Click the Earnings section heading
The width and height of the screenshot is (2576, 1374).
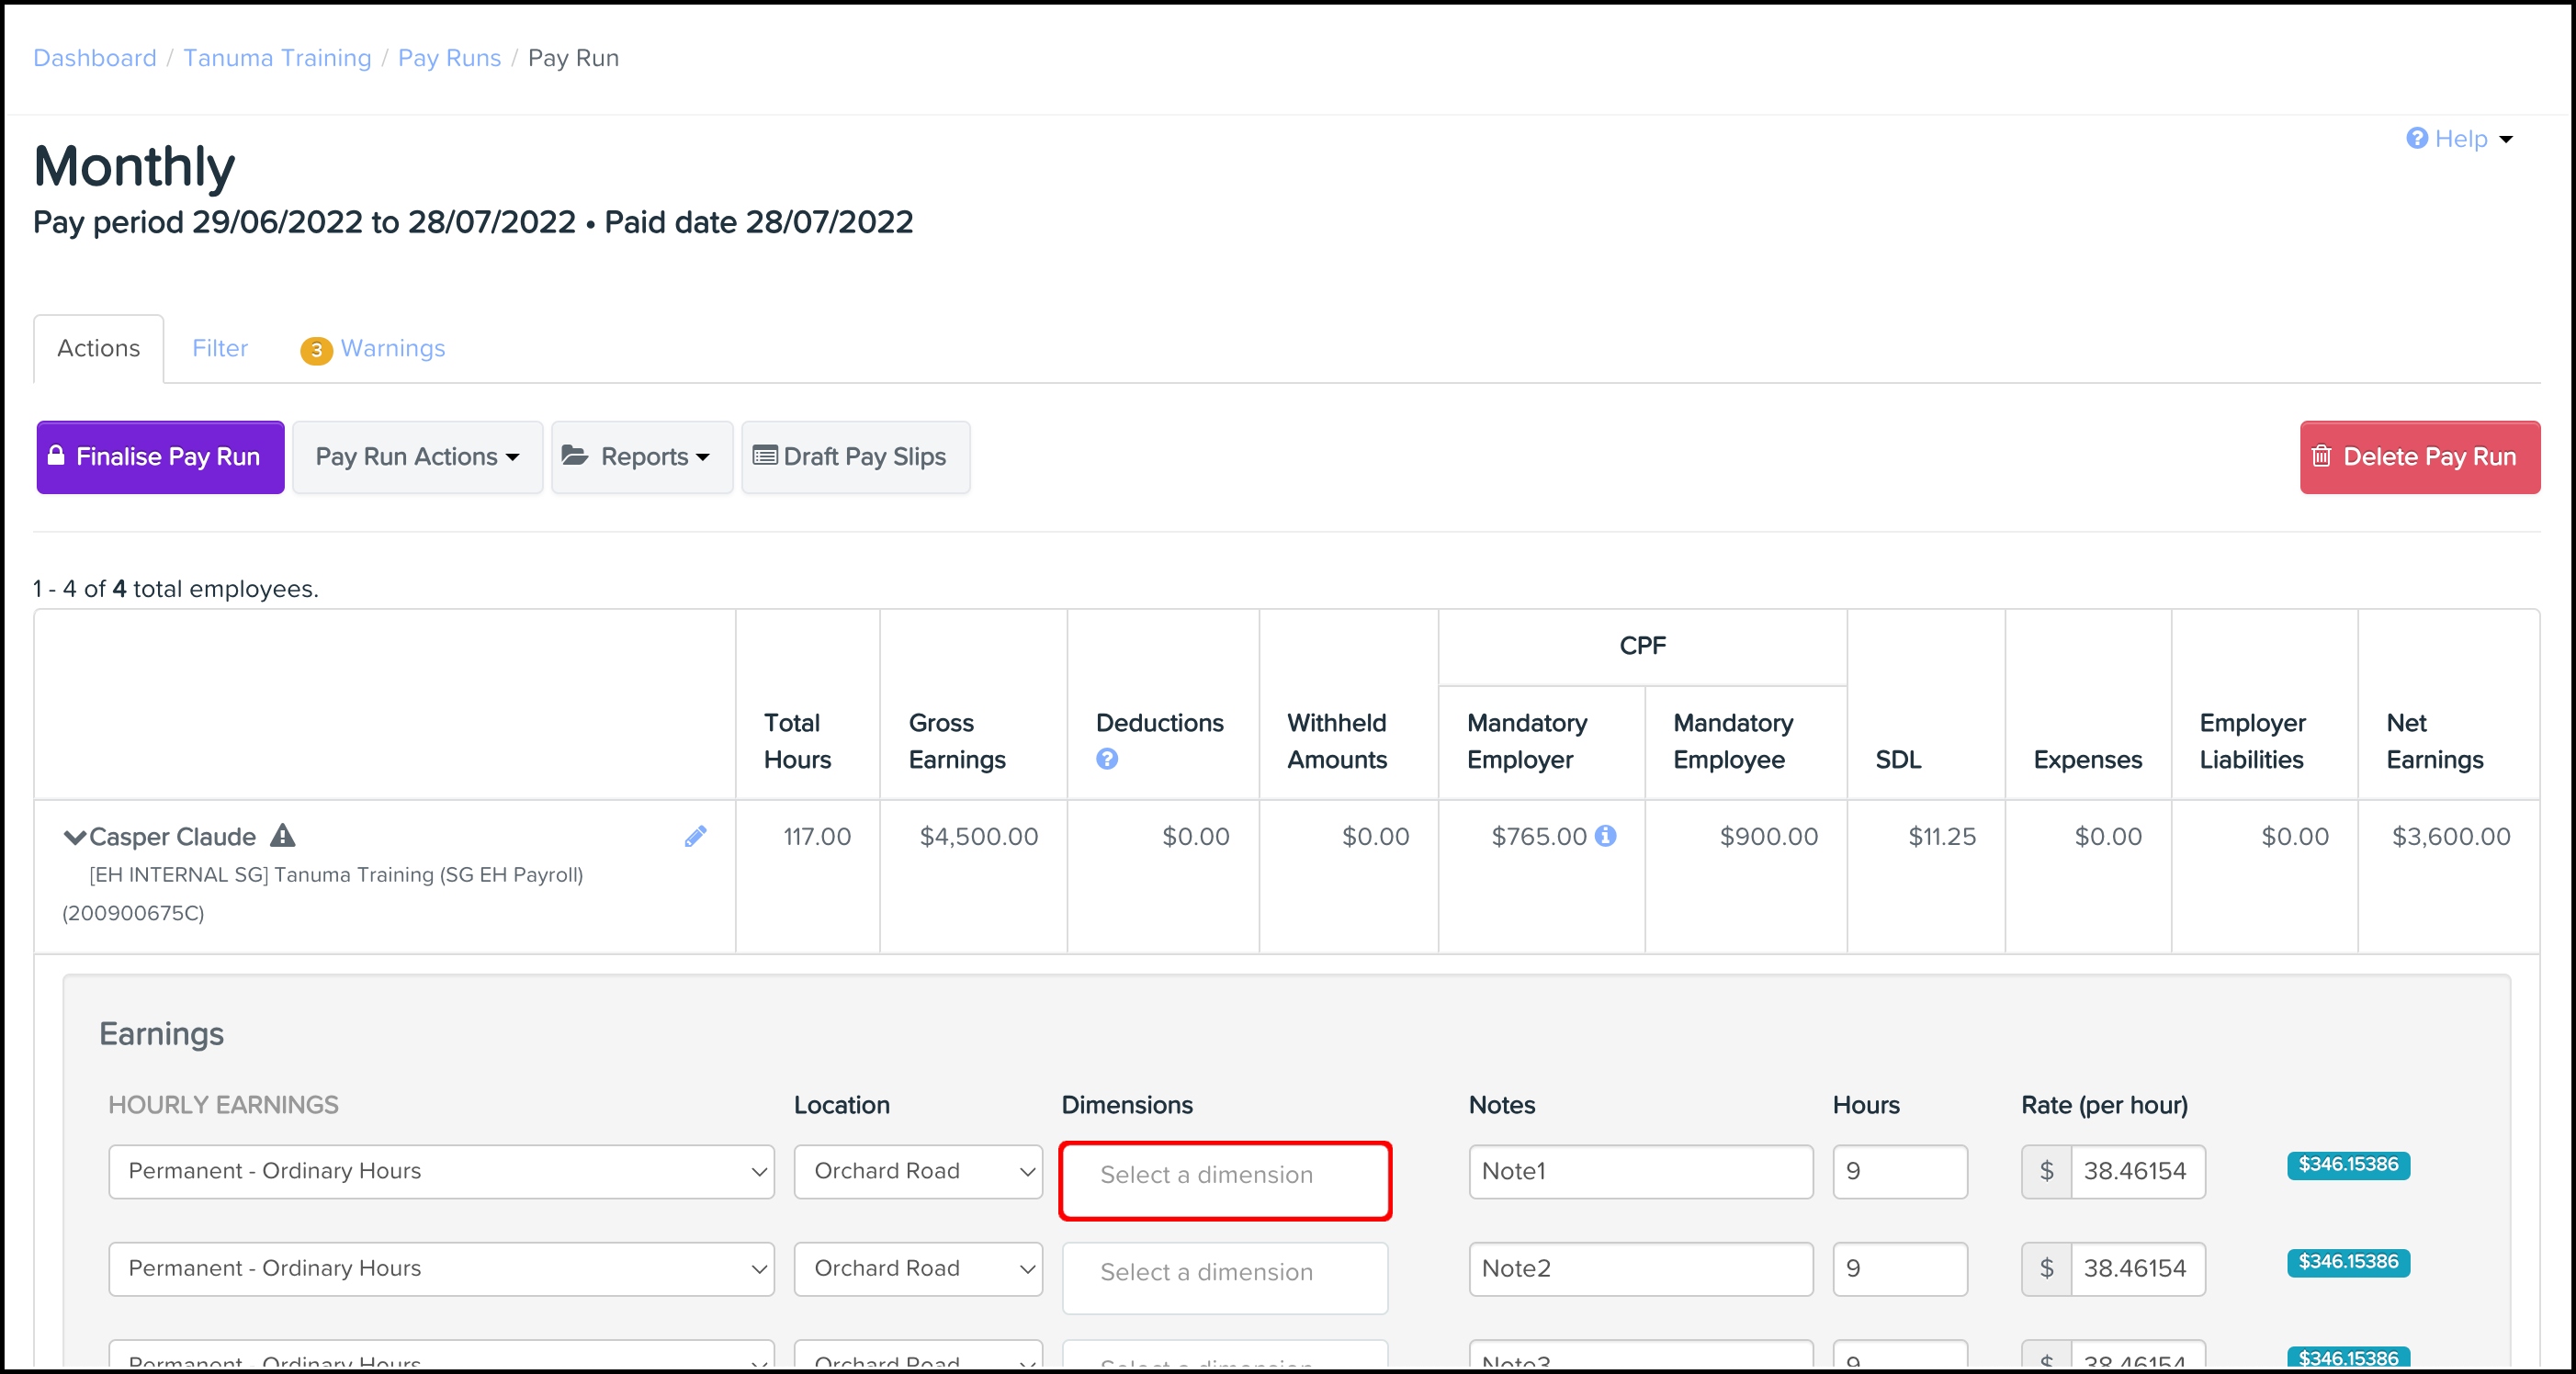(x=162, y=1034)
